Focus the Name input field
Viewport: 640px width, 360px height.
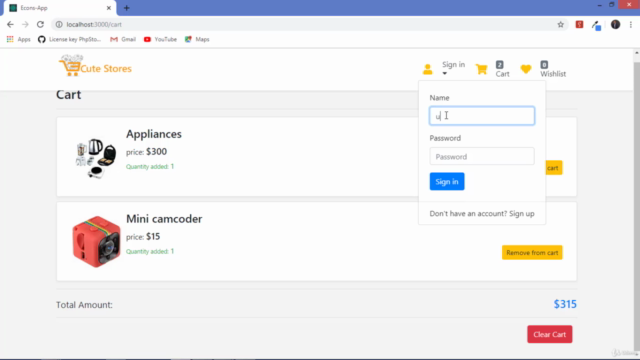coord(482,116)
